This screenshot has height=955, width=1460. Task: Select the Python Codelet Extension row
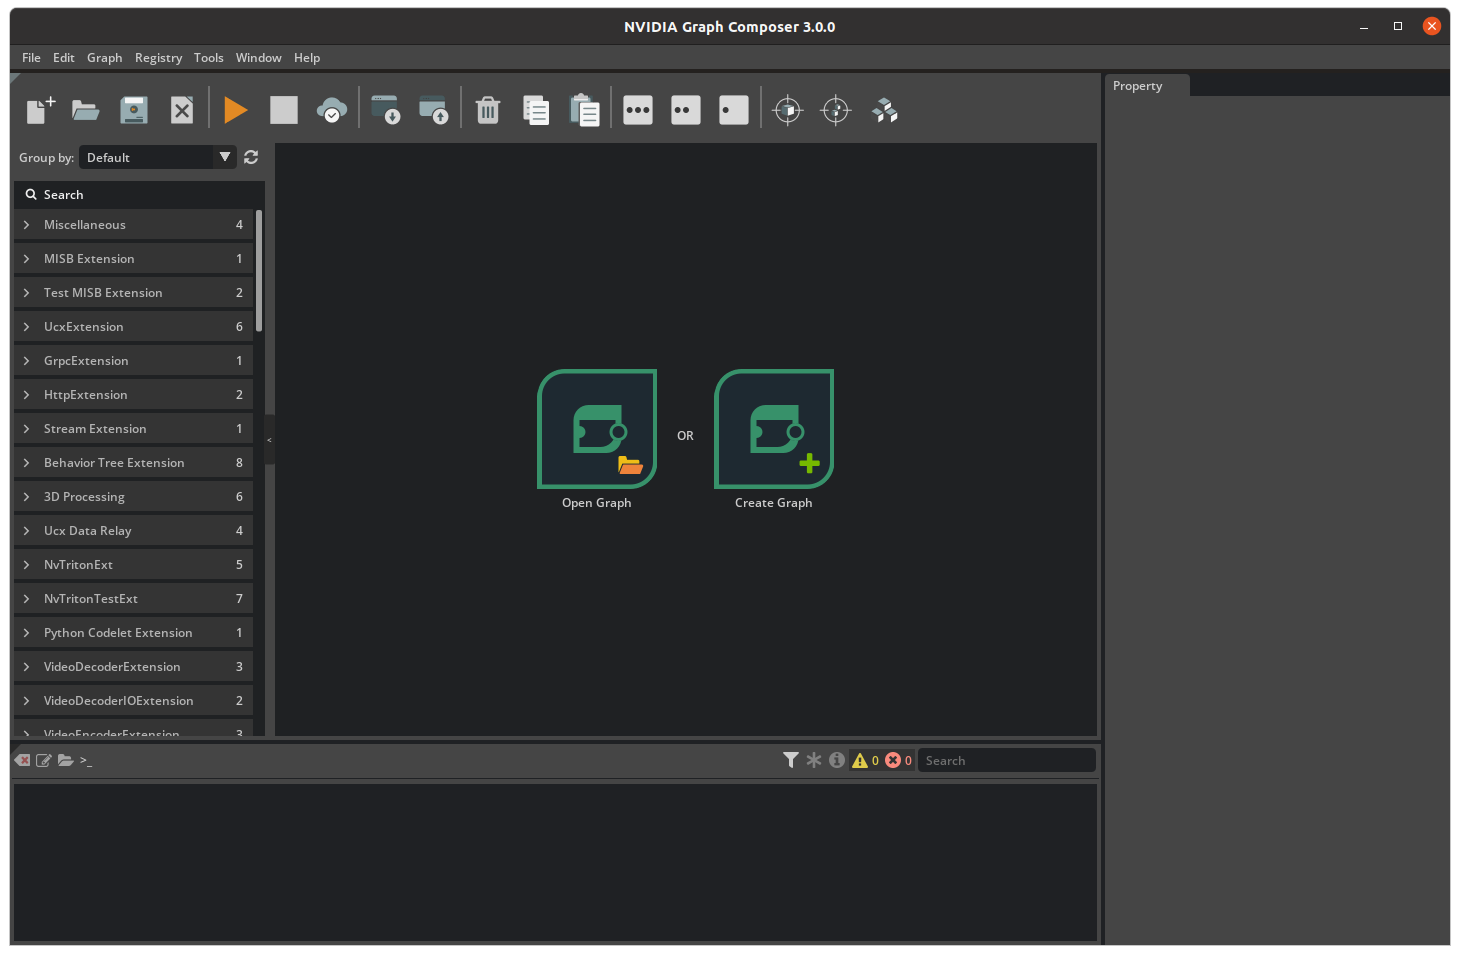tap(134, 633)
